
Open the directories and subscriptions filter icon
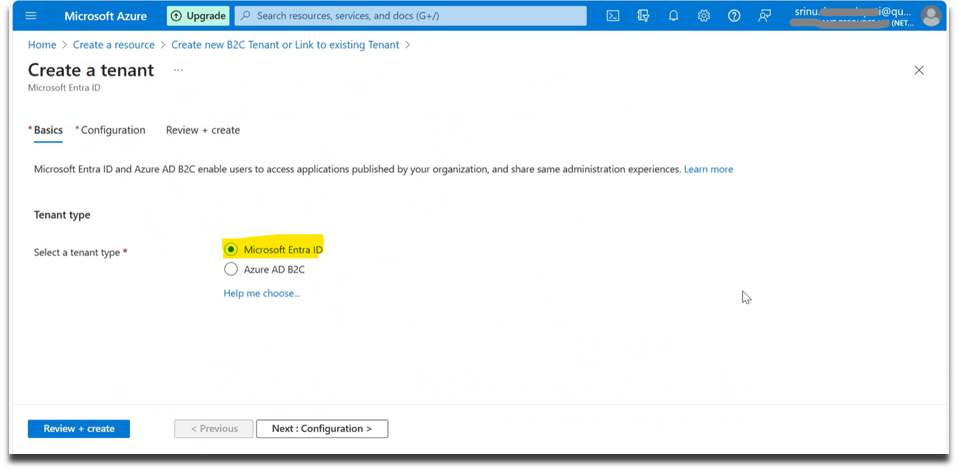(643, 16)
